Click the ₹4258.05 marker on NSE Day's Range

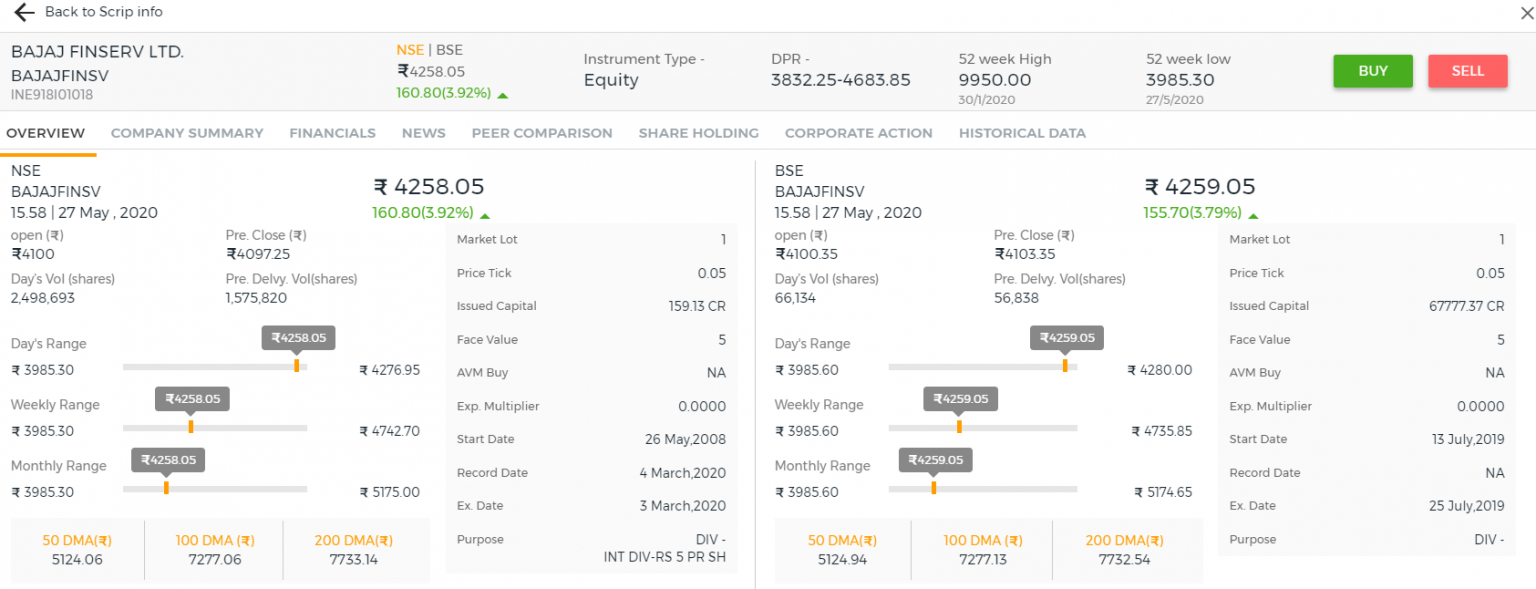(x=297, y=338)
